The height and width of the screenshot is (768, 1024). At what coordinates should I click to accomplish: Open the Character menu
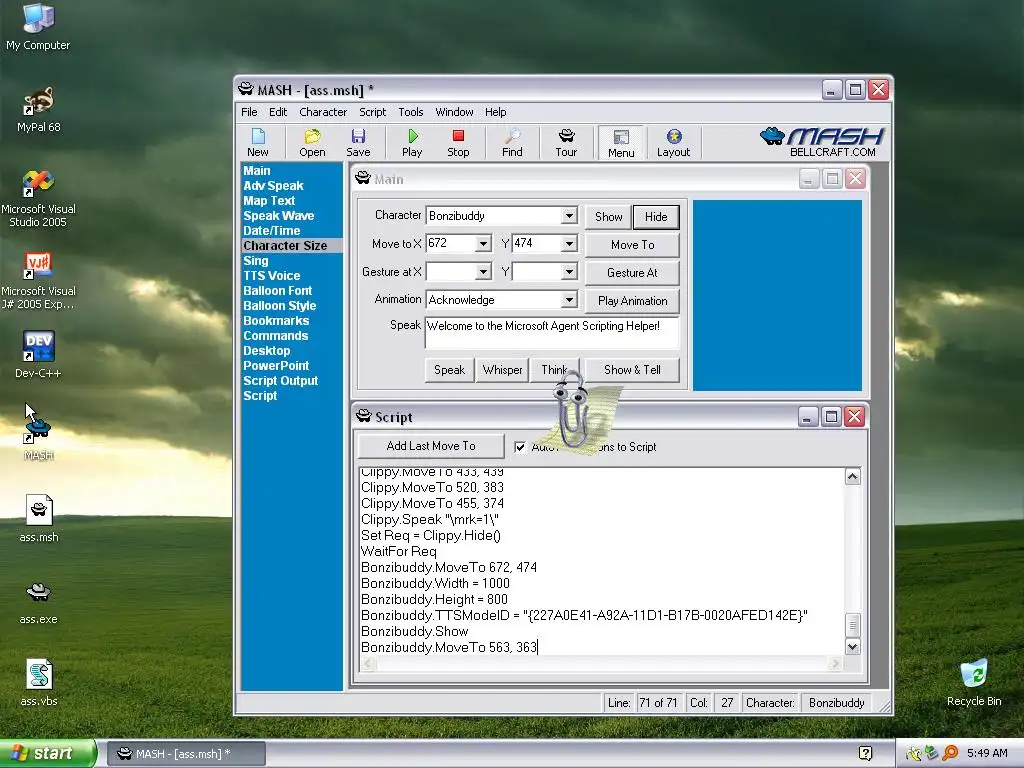323,112
